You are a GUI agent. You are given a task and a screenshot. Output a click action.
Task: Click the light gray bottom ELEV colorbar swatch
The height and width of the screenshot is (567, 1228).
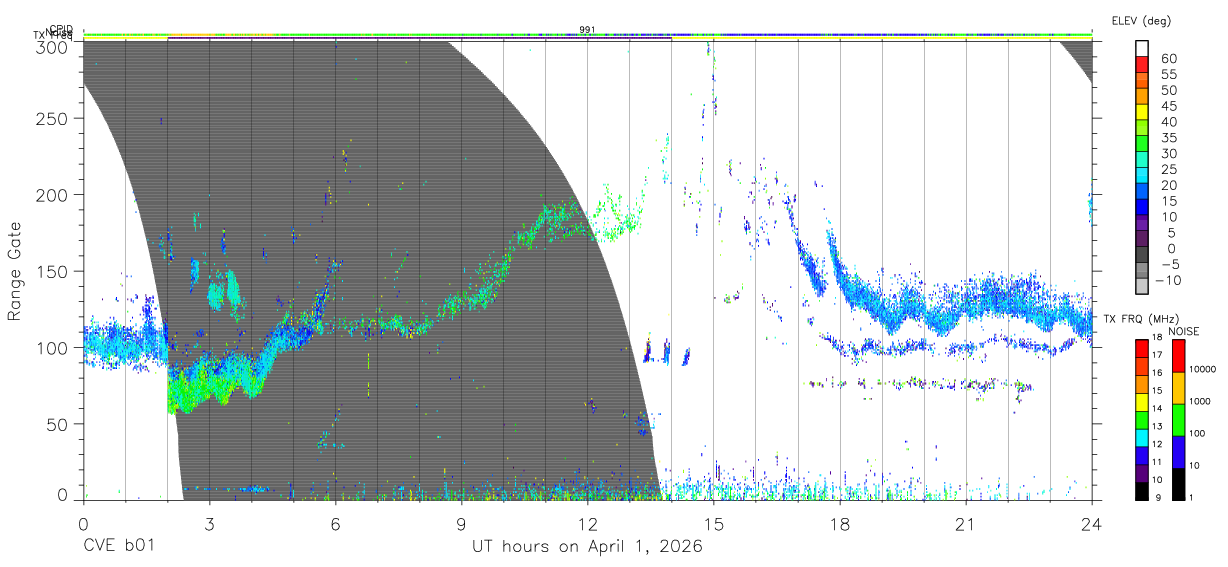[x=1142, y=286]
